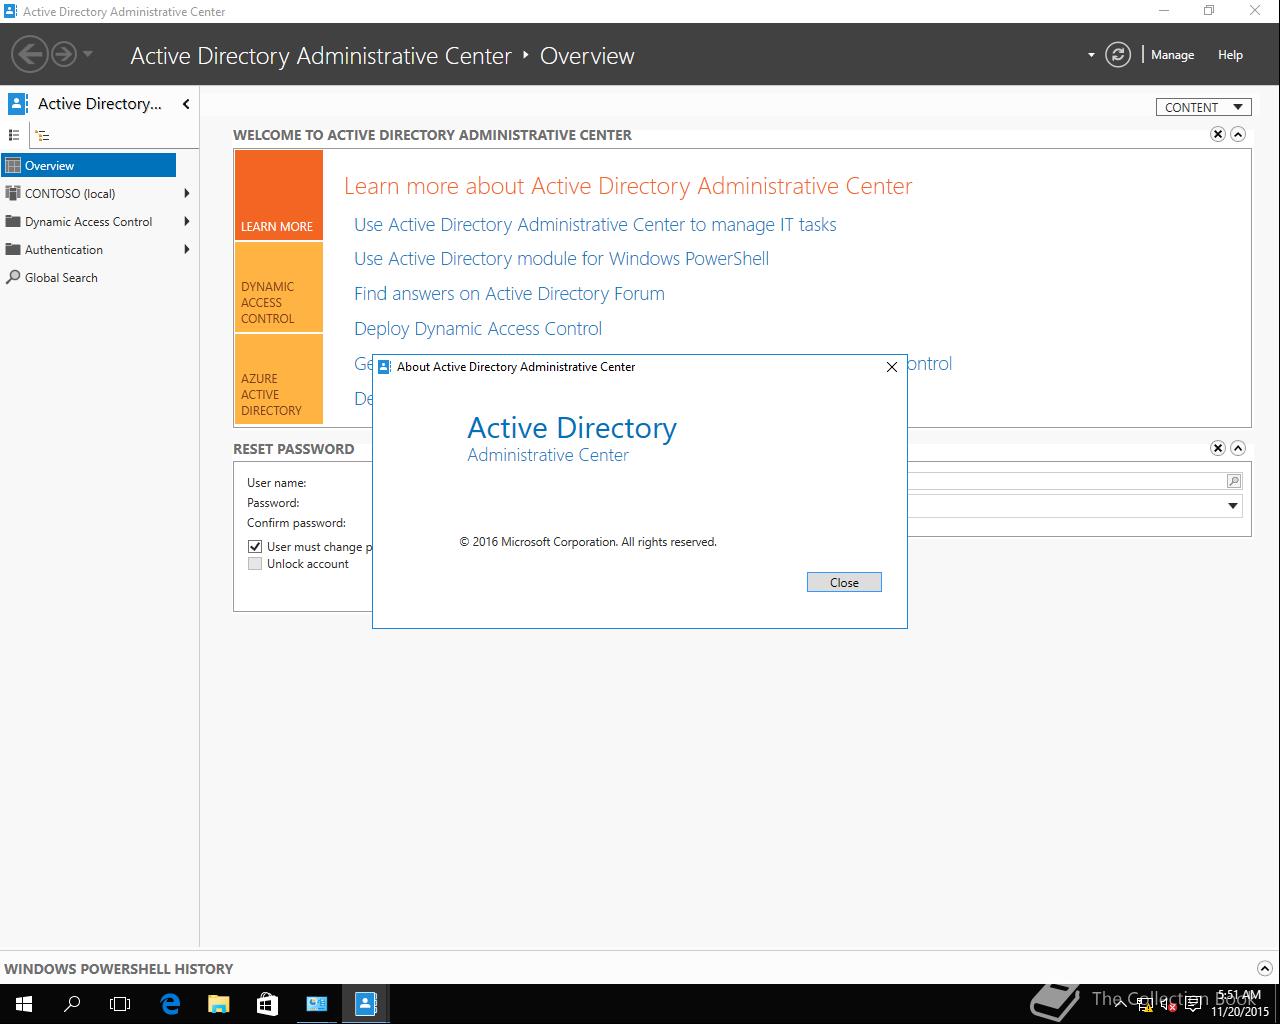This screenshot has height=1024, width=1280.
Task: Close About dialog with title bar X
Action: click(x=892, y=367)
